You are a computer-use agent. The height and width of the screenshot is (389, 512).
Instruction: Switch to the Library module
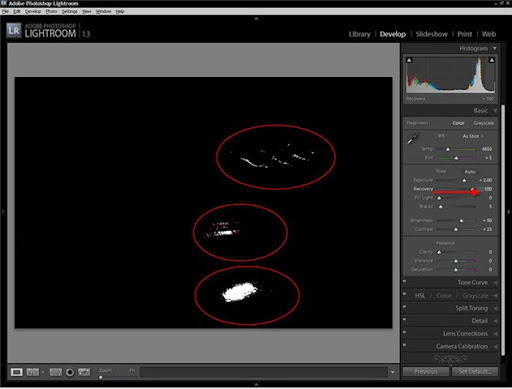tap(359, 34)
